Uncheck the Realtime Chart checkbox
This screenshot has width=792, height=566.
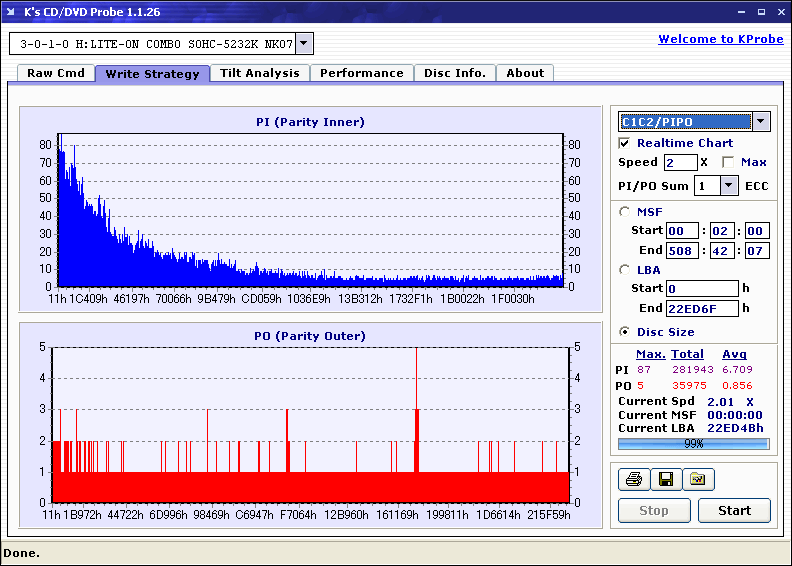click(625, 143)
